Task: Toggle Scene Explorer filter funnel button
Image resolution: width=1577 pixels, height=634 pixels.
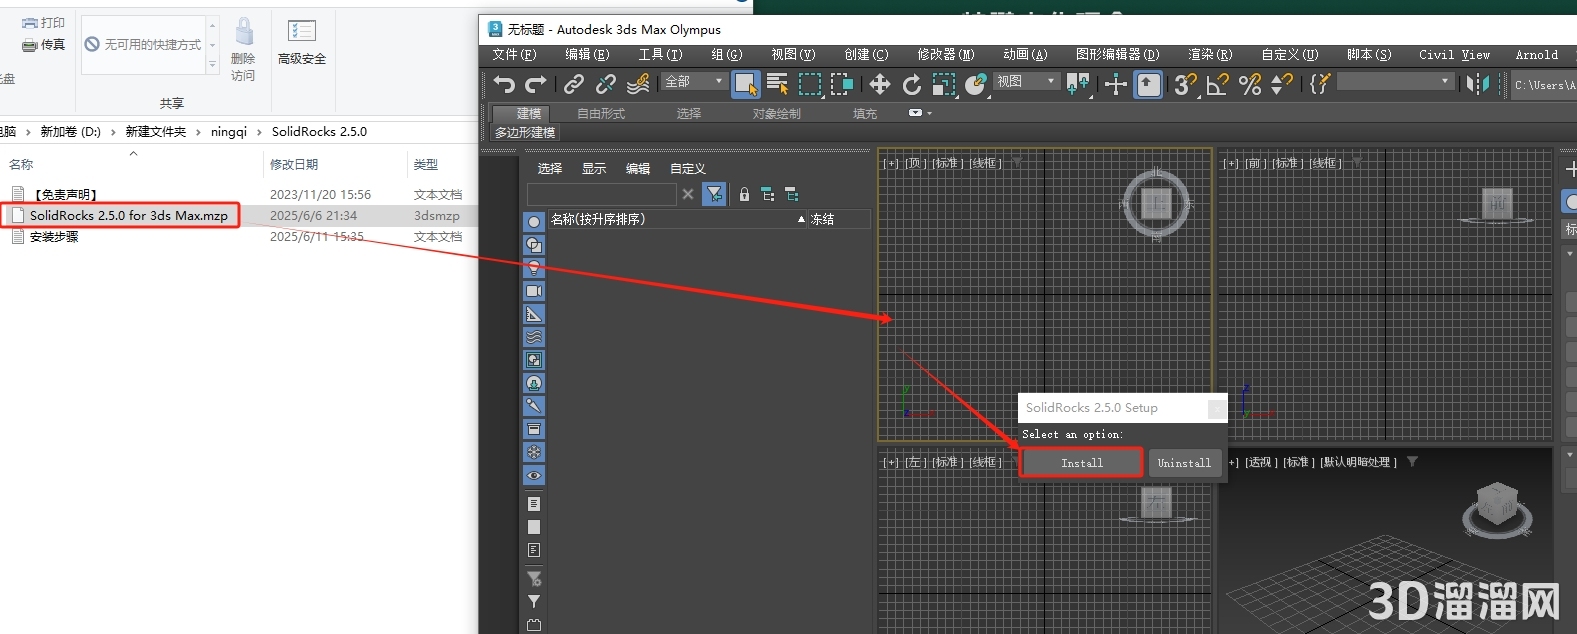Action: click(x=714, y=194)
